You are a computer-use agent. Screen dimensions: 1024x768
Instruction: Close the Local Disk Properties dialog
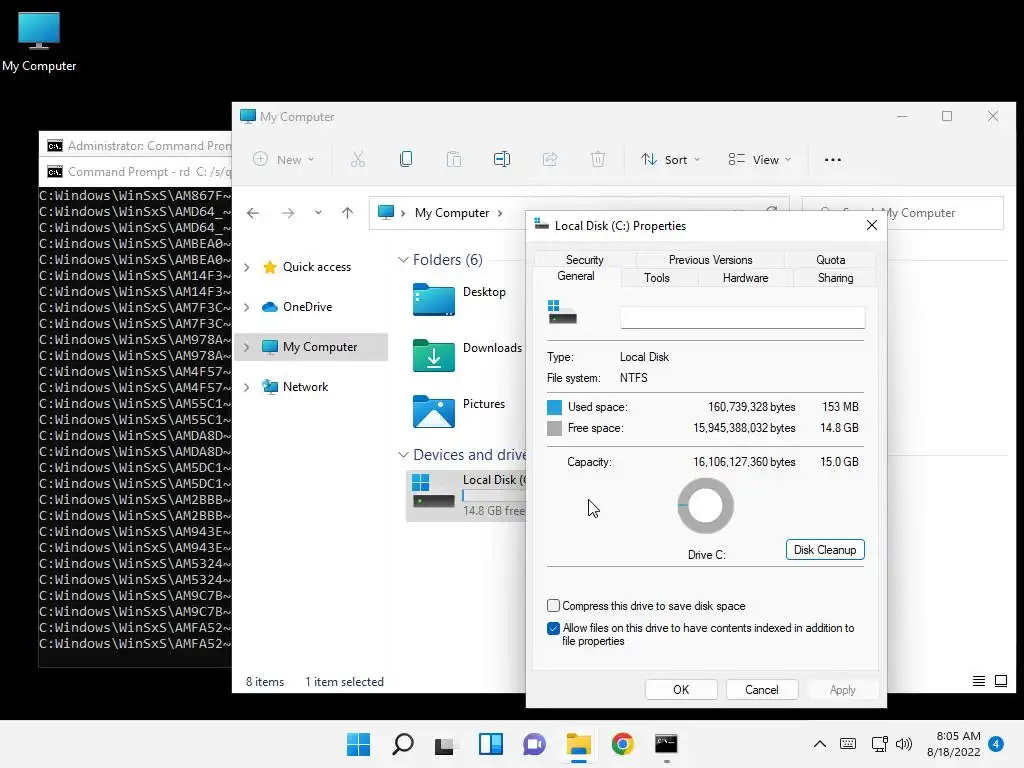click(x=871, y=225)
